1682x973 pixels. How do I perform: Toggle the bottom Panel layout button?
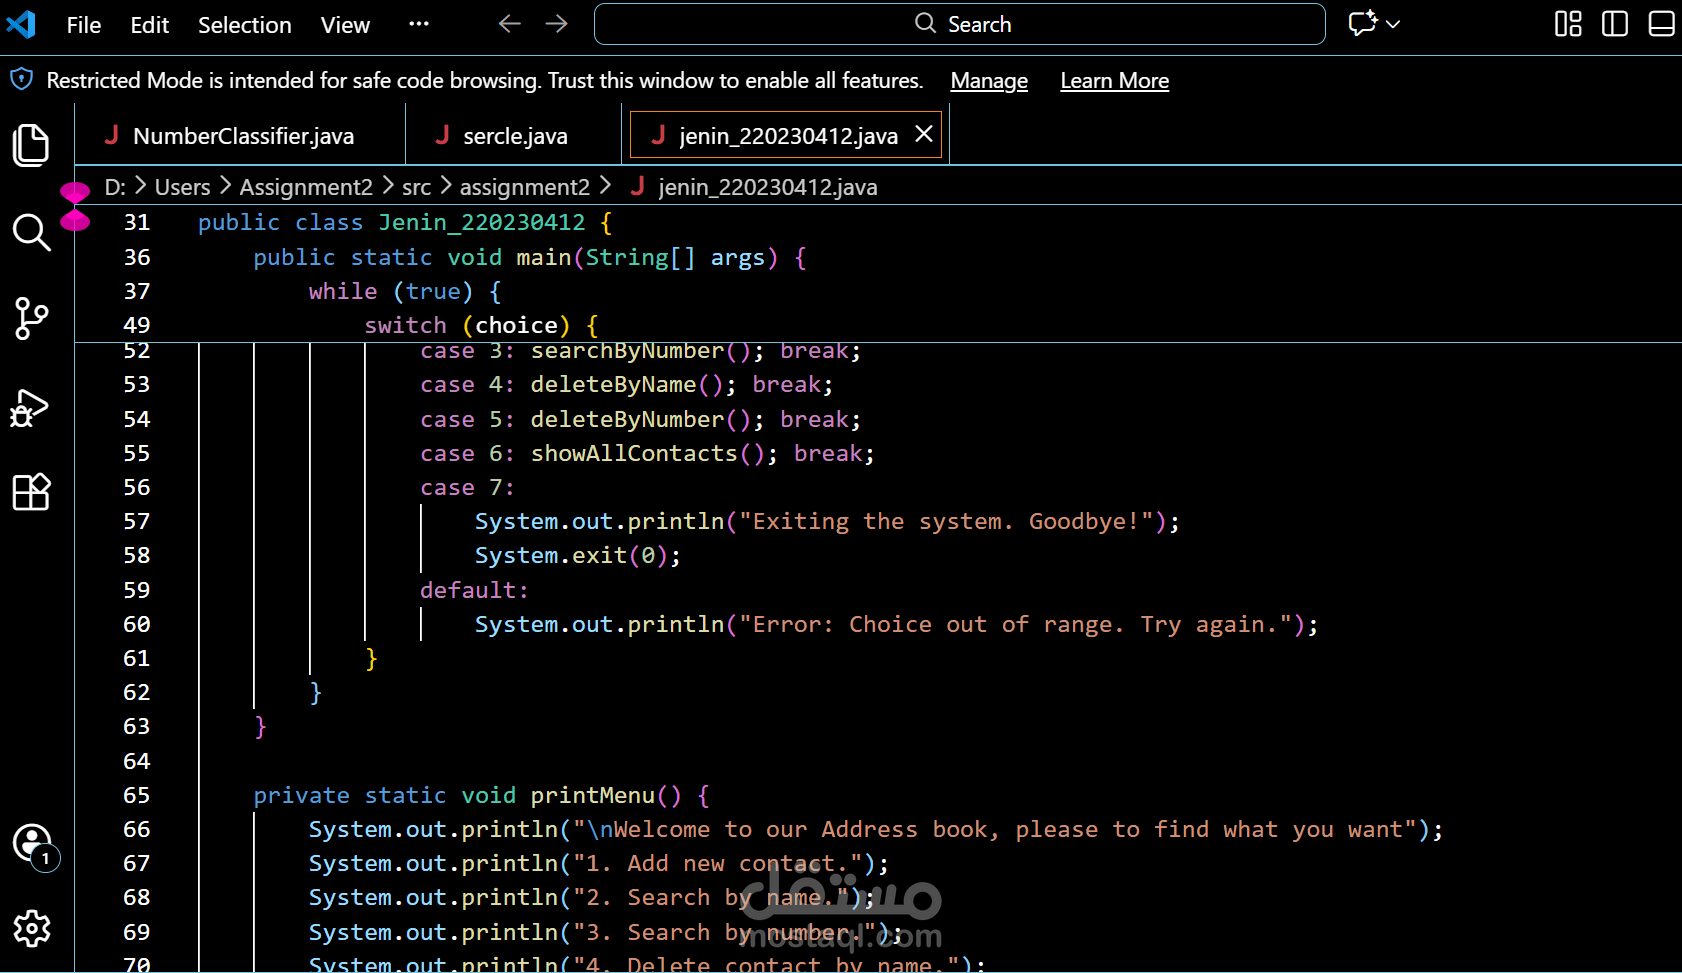(x=1661, y=24)
